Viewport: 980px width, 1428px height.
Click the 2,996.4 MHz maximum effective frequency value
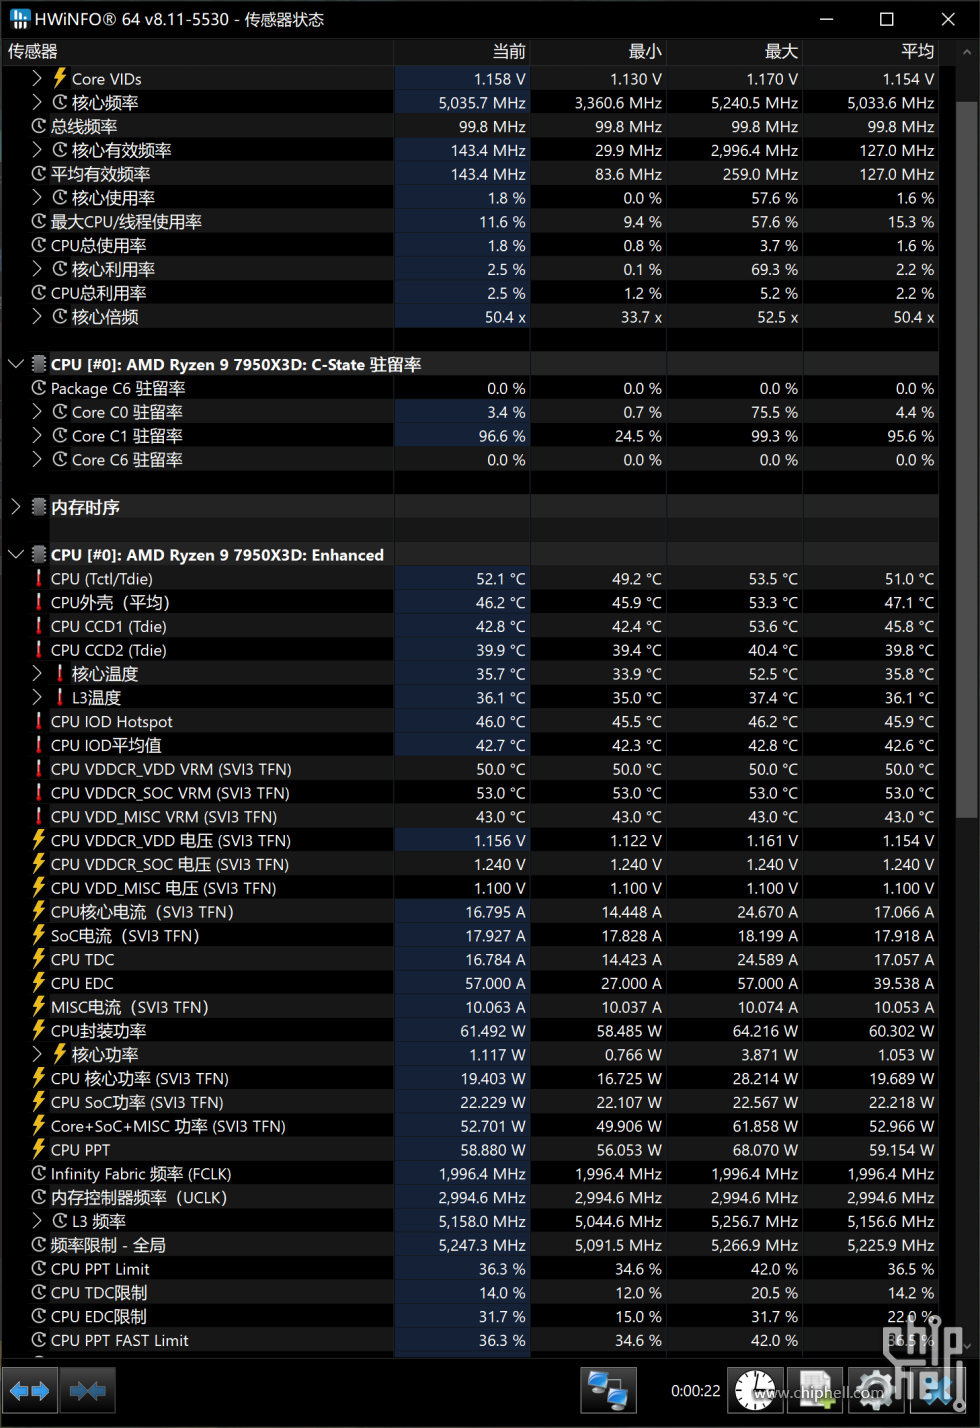point(754,150)
